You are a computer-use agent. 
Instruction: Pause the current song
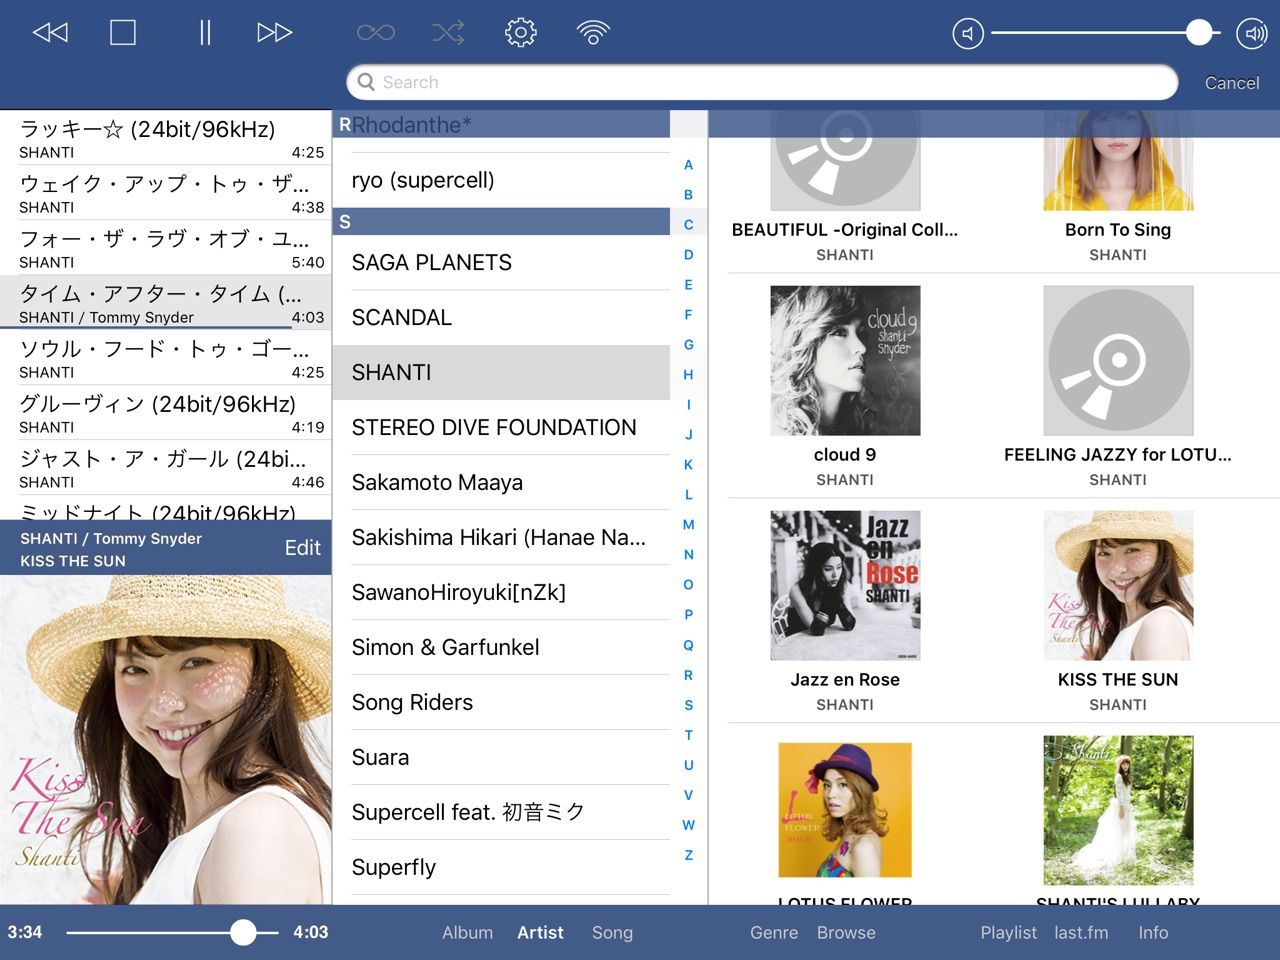[205, 33]
